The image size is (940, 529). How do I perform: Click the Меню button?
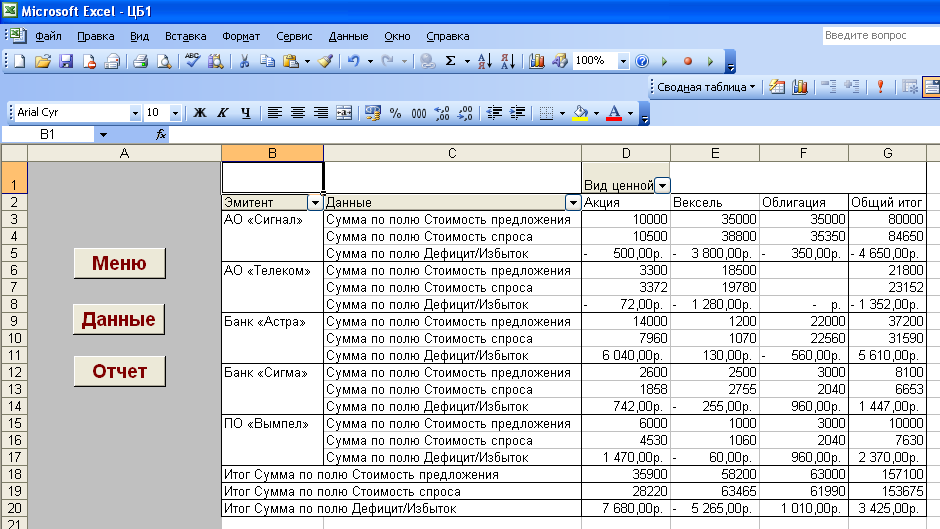point(119,263)
